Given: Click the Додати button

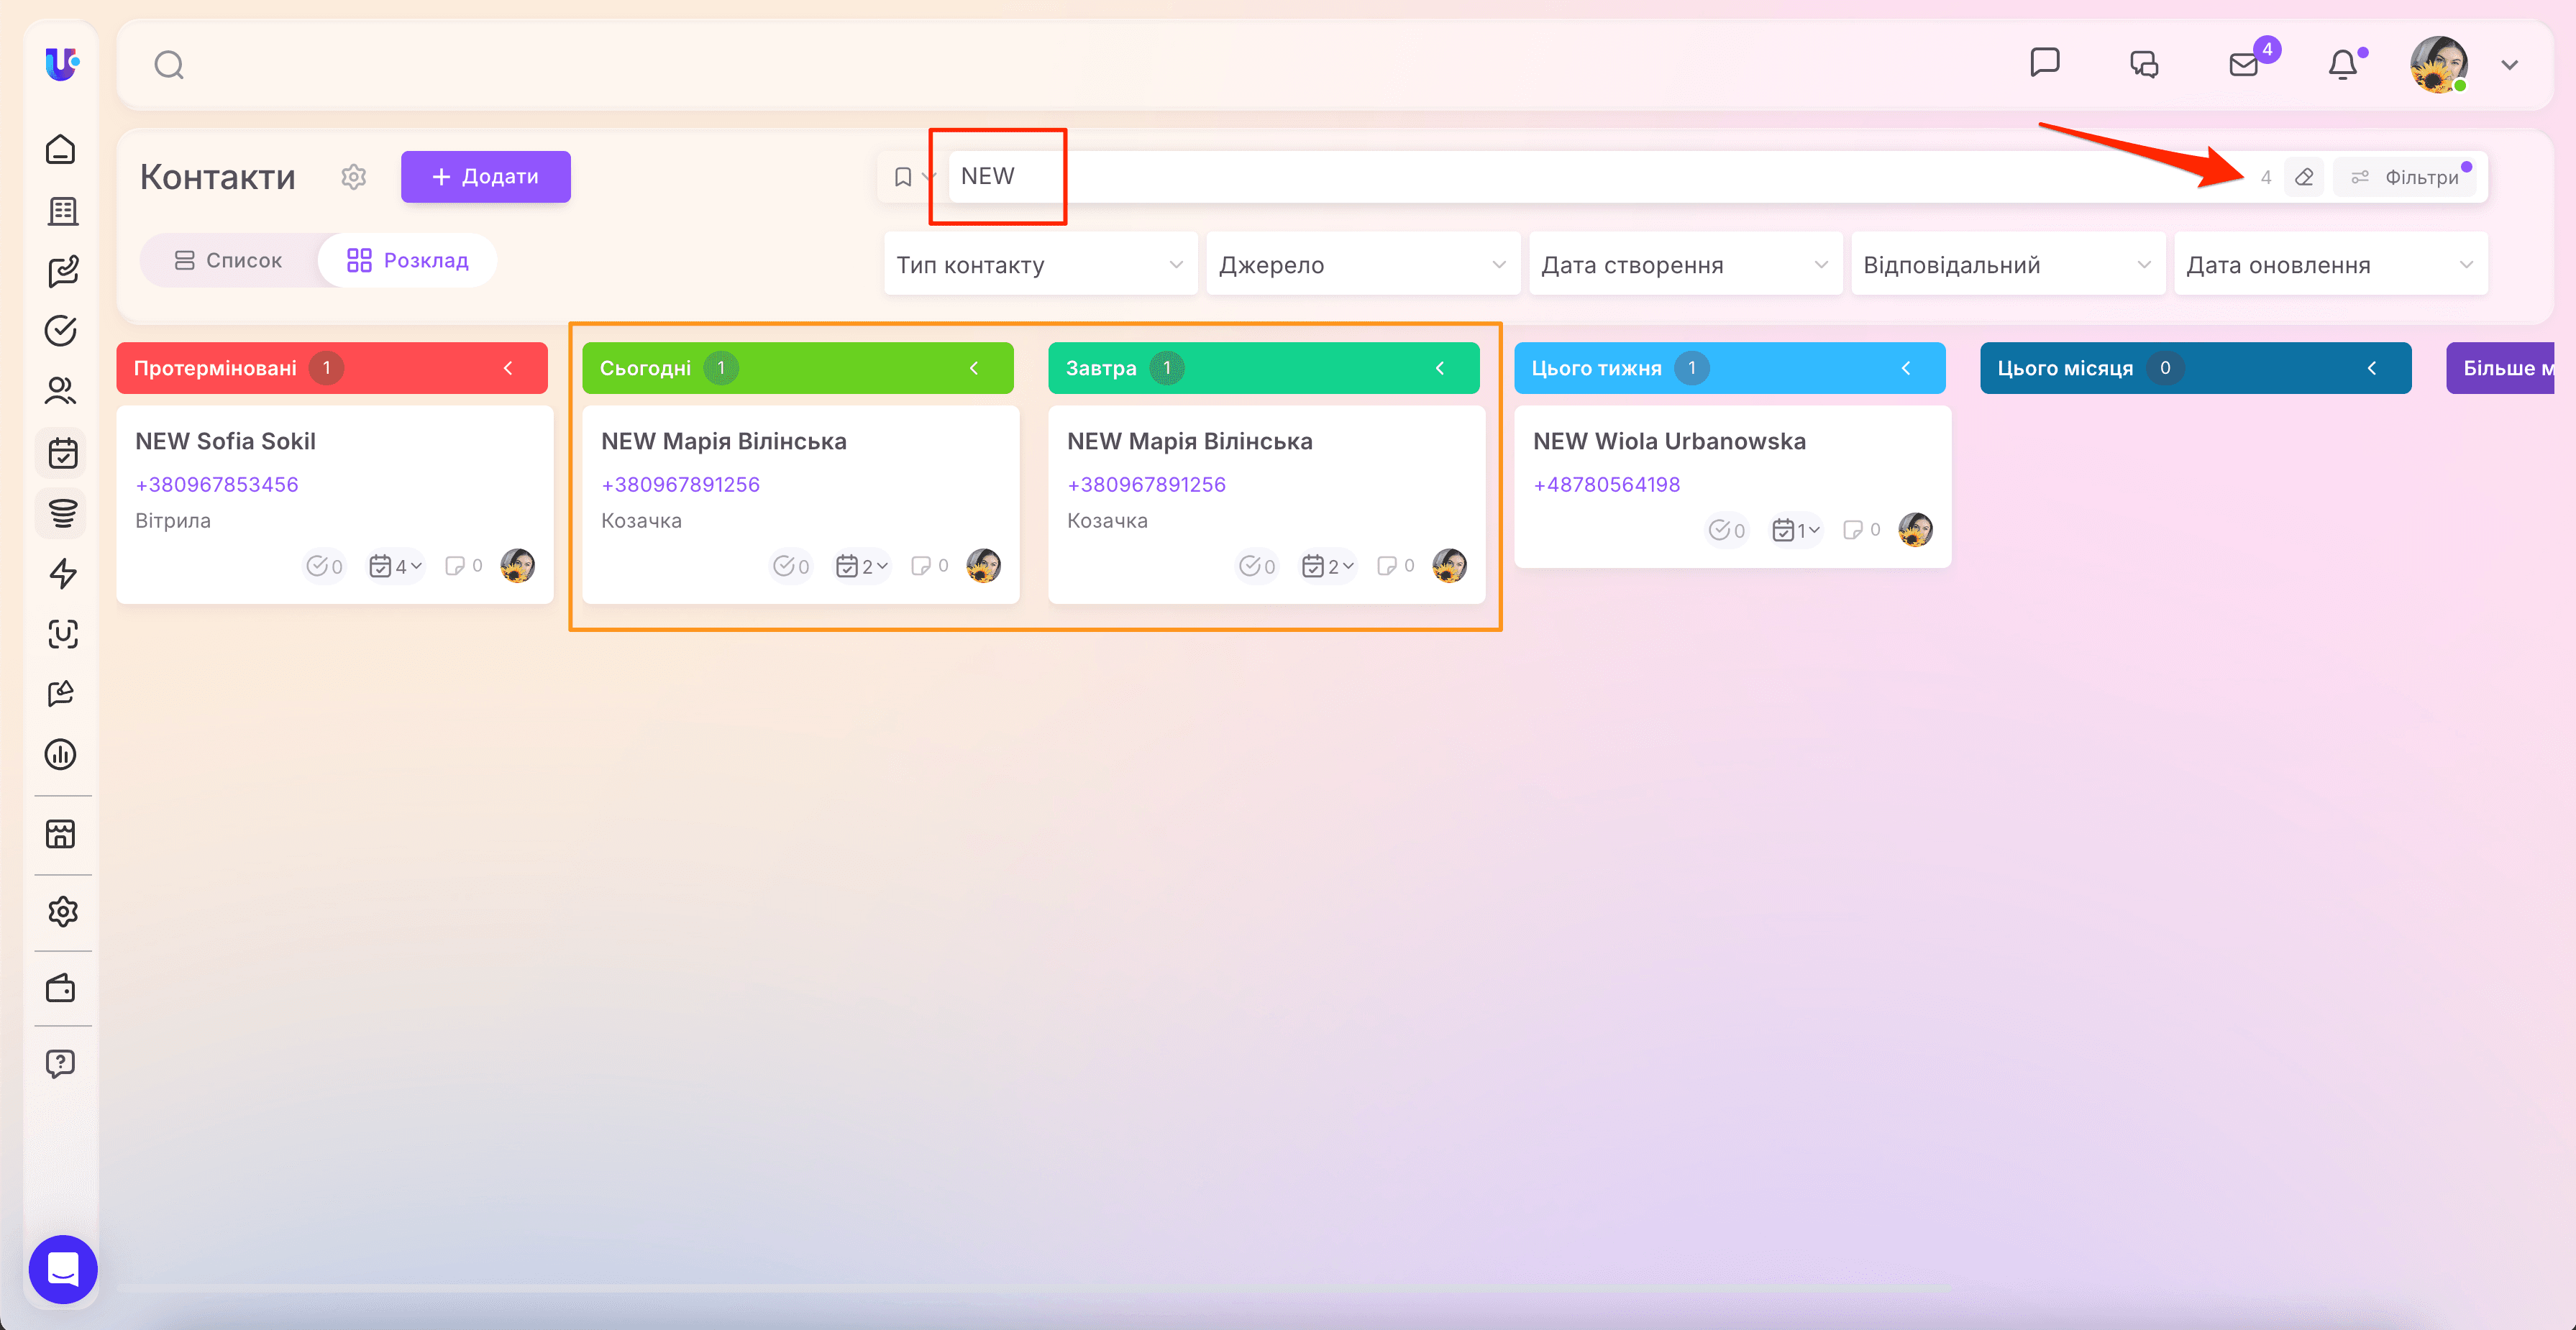Looking at the screenshot, I should pyautogui.click(x=485, y=177).
